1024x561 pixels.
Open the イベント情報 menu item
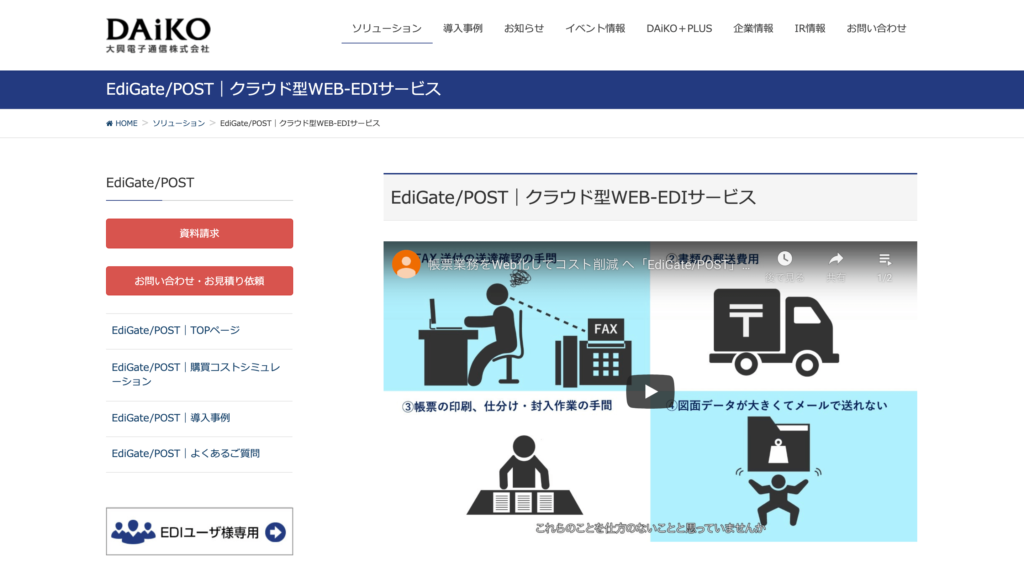(x=595, y=29)
